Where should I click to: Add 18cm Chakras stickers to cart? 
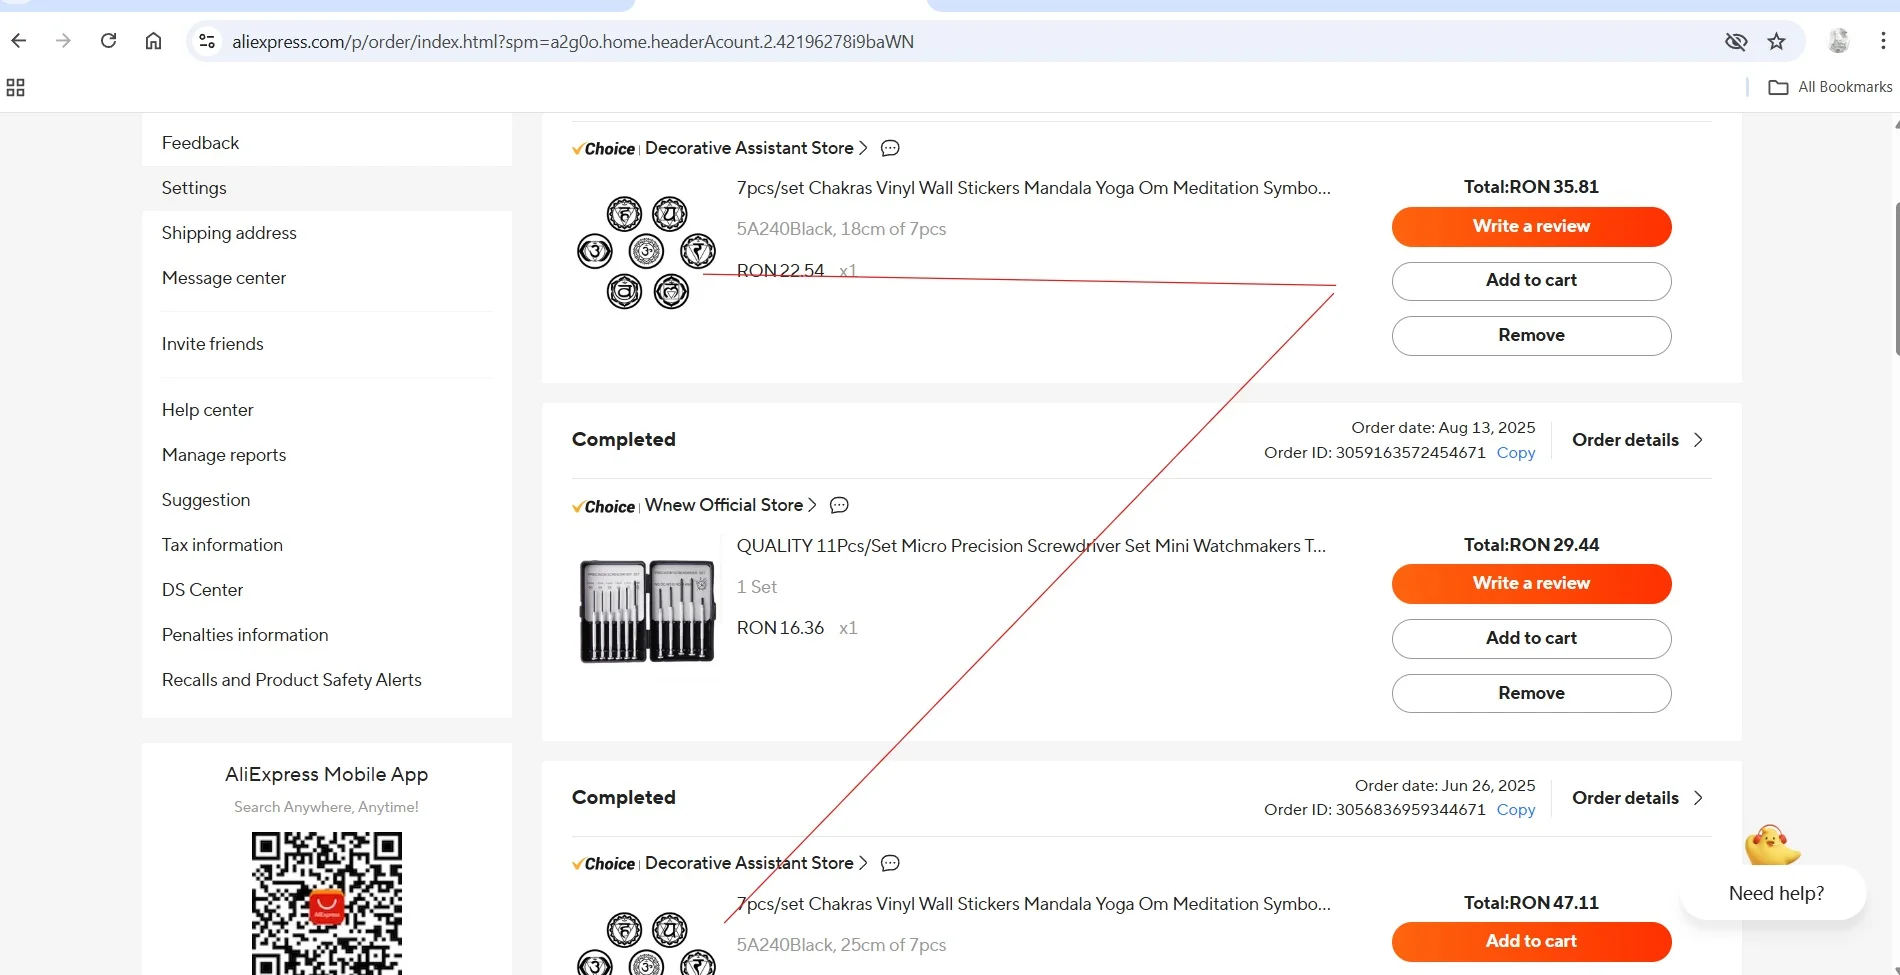point(1531,281)
